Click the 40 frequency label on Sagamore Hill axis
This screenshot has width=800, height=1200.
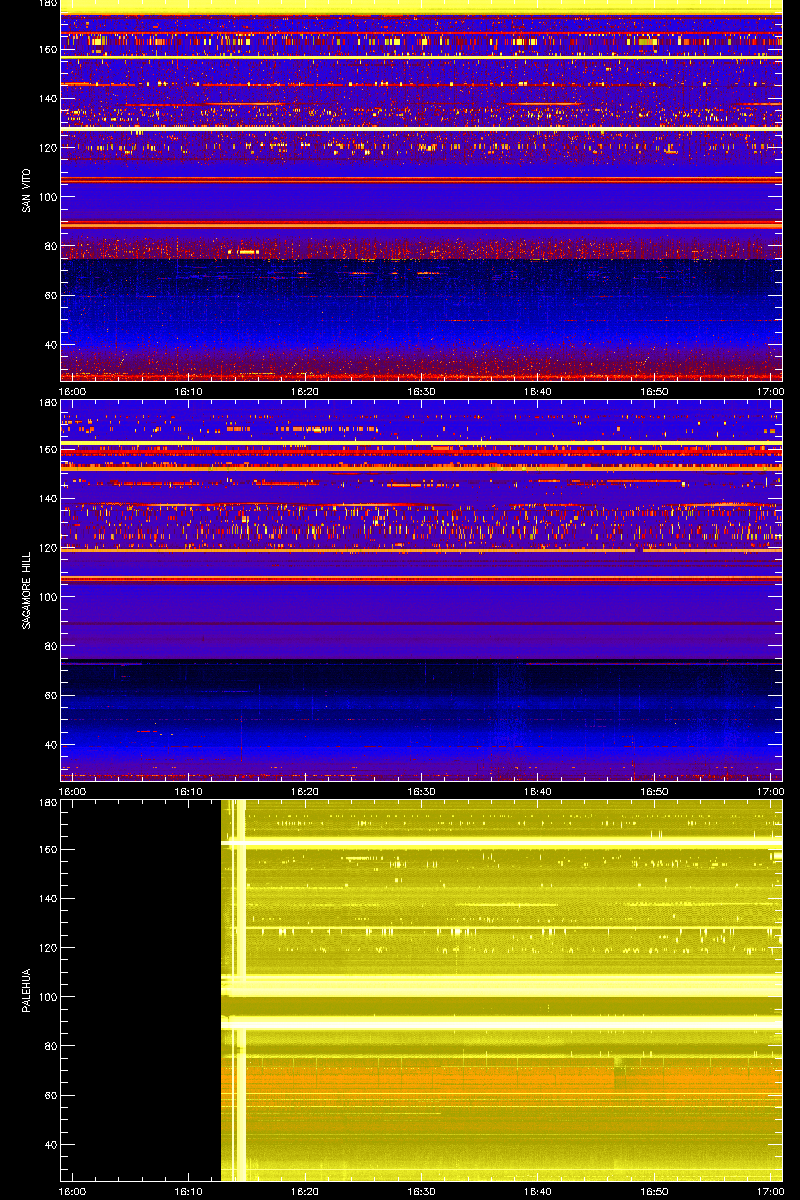[50, 744]
